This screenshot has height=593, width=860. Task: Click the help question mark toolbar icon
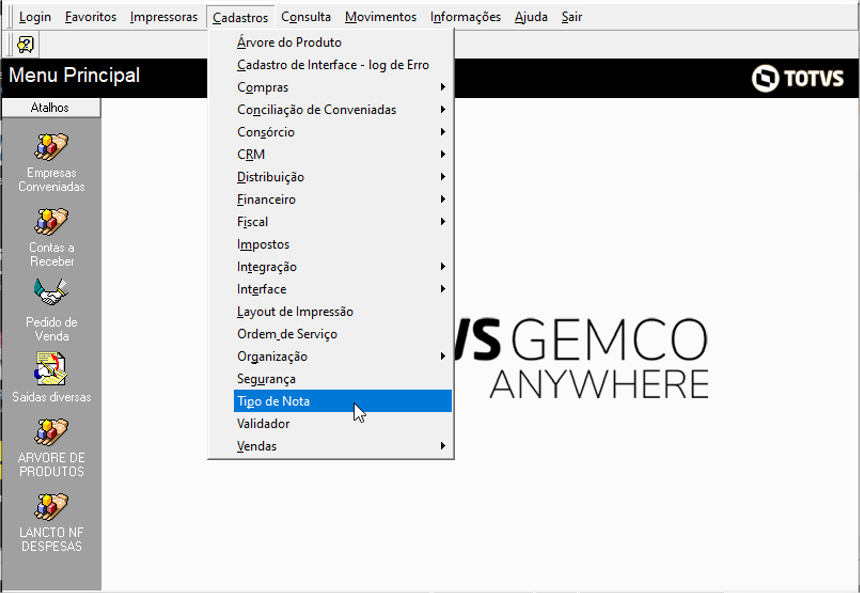pyautogui.click(x=25, y=44)
